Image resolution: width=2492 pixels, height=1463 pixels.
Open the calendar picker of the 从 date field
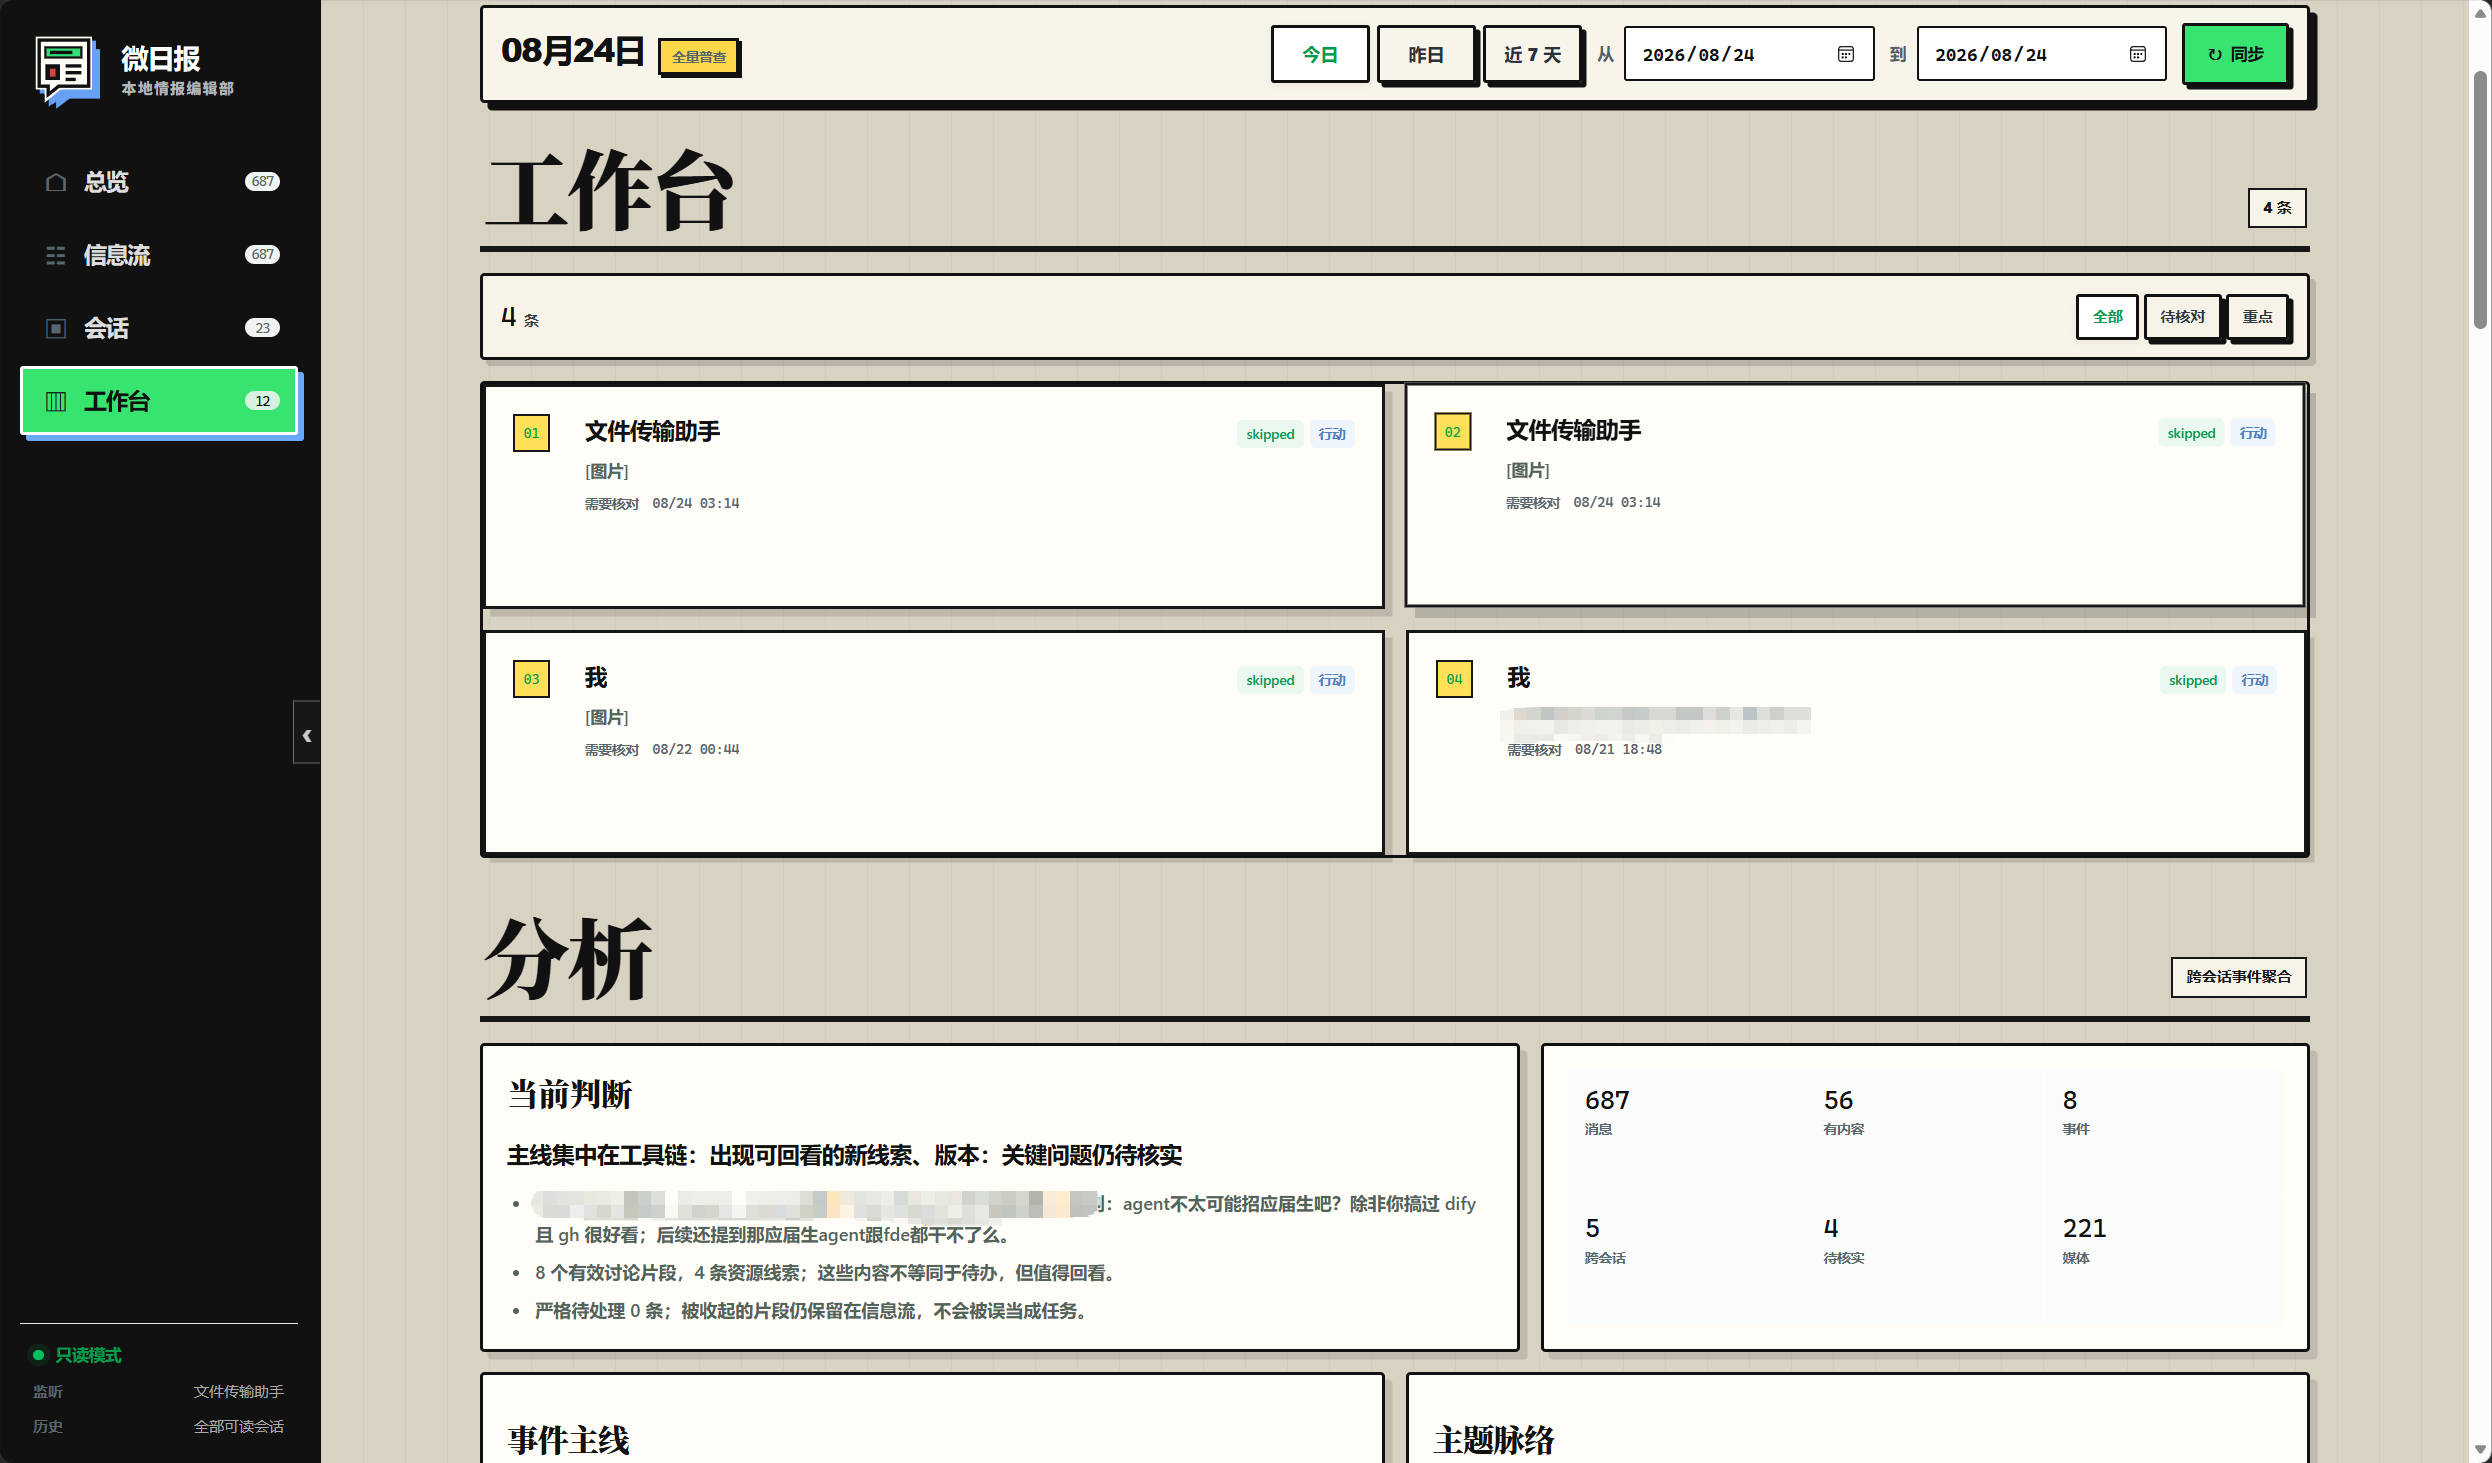[1845, 54]
